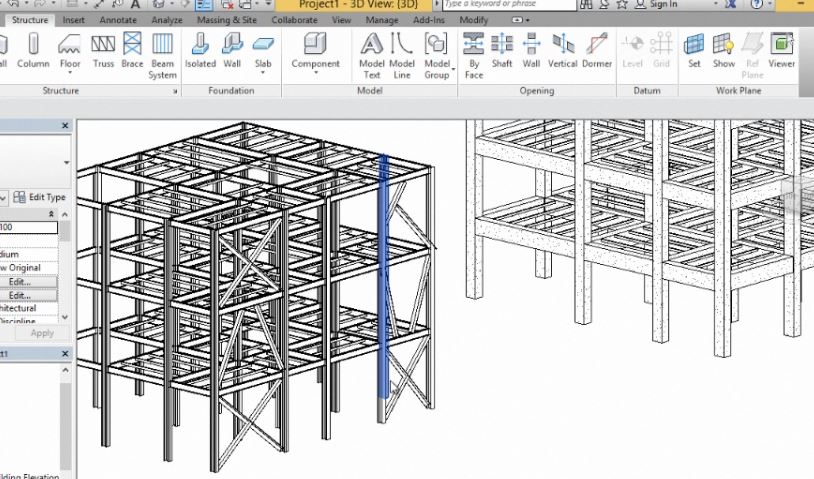Click the Ref Plane tool
This screenshot has width=814, height=479.
click(x=752, y=55)
